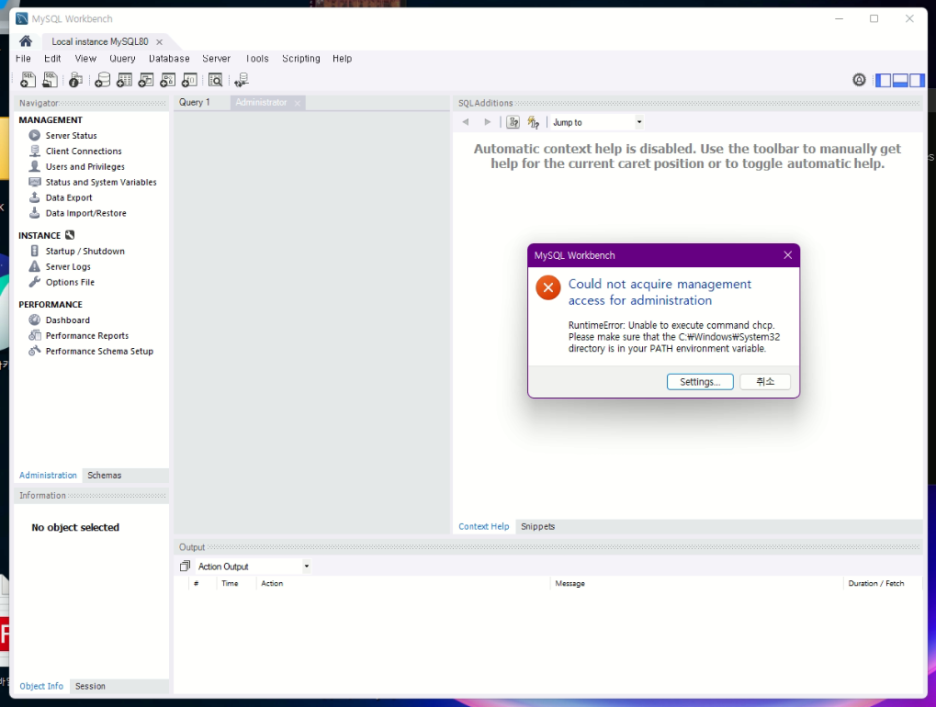Create new function toolbar icon
Viewport: 936px width, 707px height.
(x=190, y=79)
